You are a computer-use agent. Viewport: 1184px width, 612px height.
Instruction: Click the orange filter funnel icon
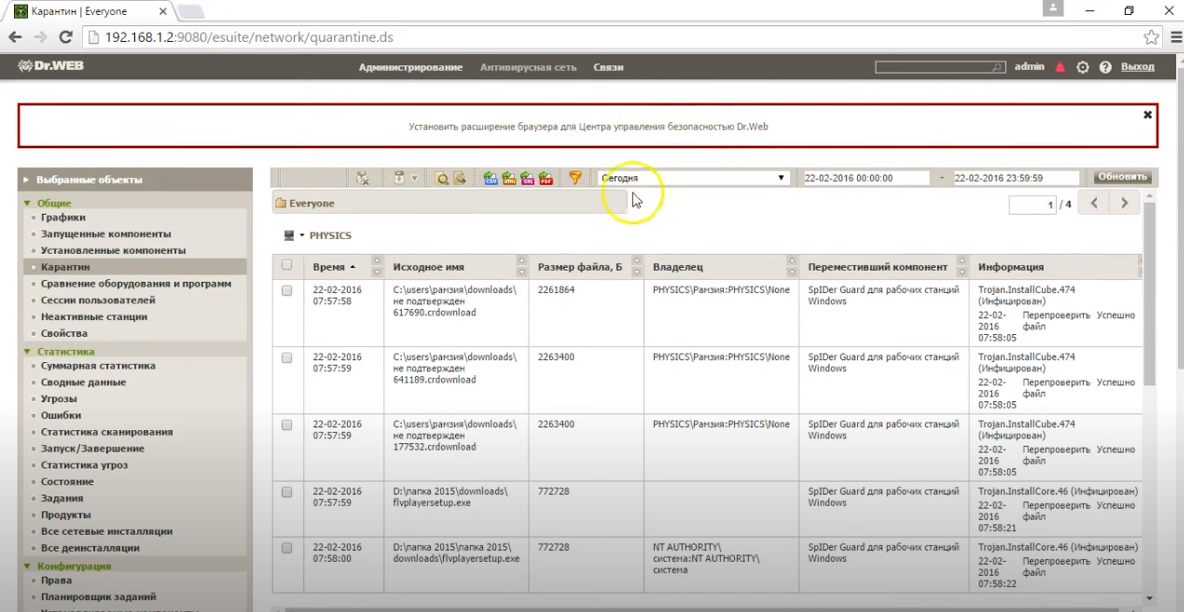pyautogui.click(x=575, y=178)
